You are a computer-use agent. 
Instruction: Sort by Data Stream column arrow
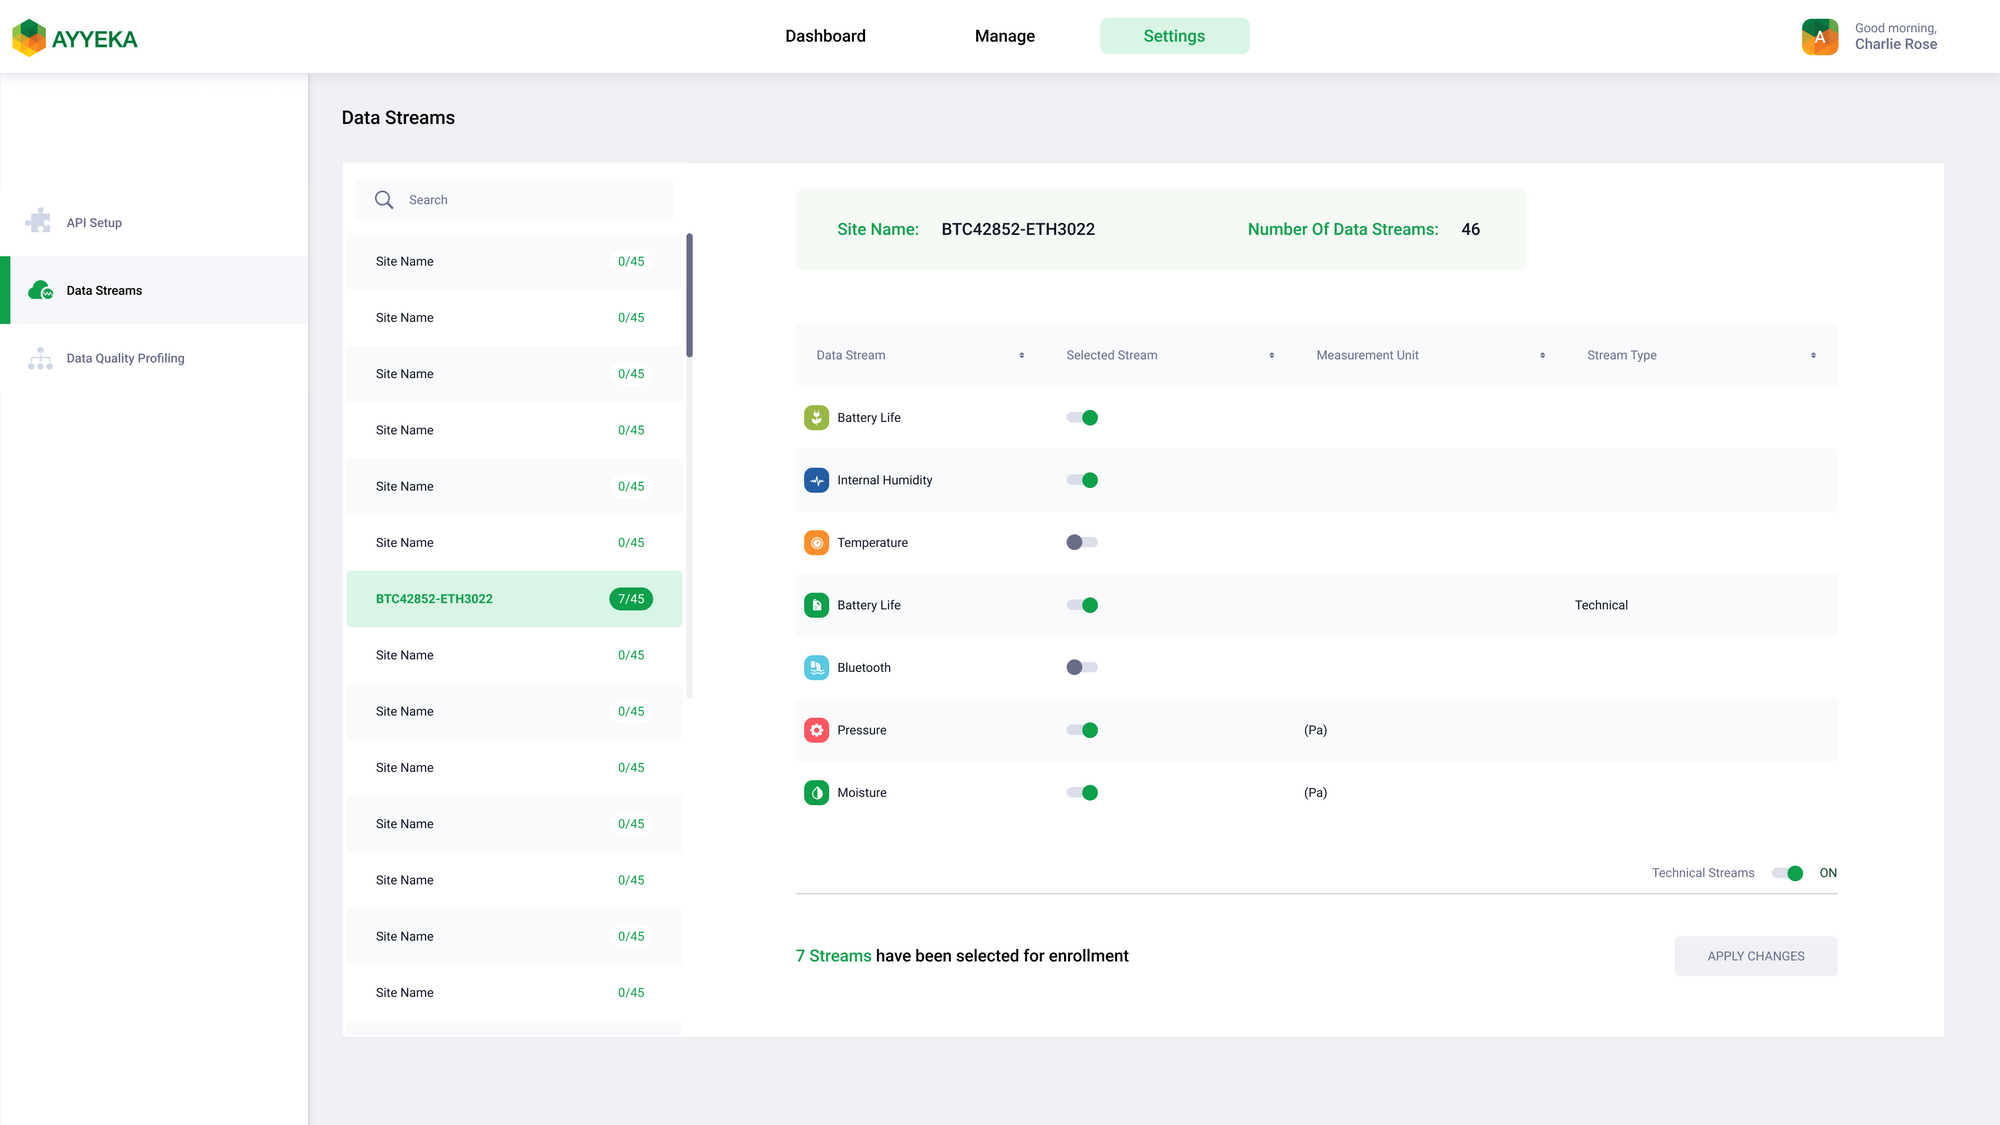click(1021, 355)
